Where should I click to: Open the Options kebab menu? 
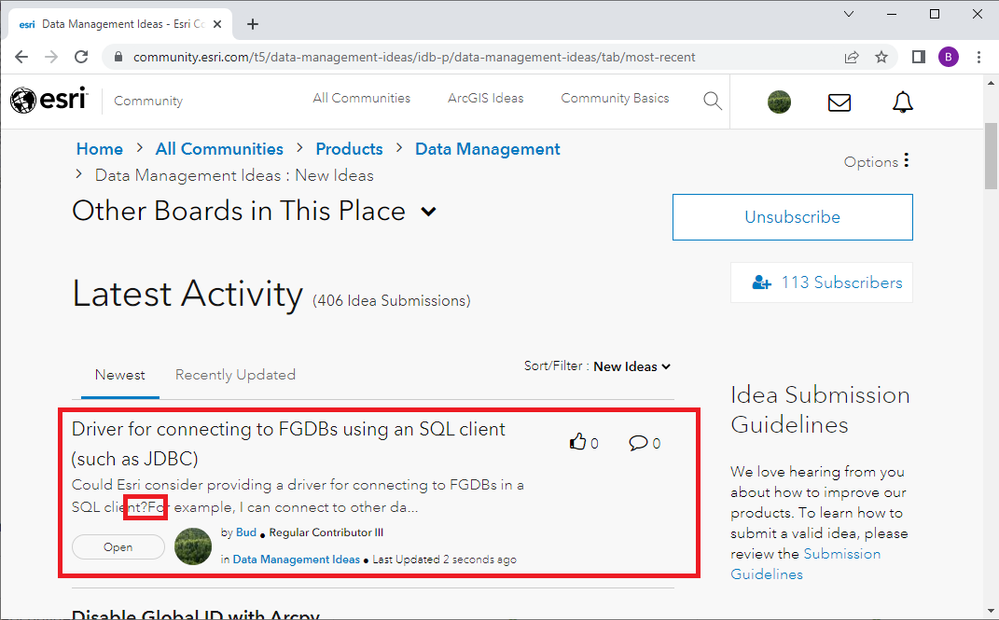[x=906, y=160]
